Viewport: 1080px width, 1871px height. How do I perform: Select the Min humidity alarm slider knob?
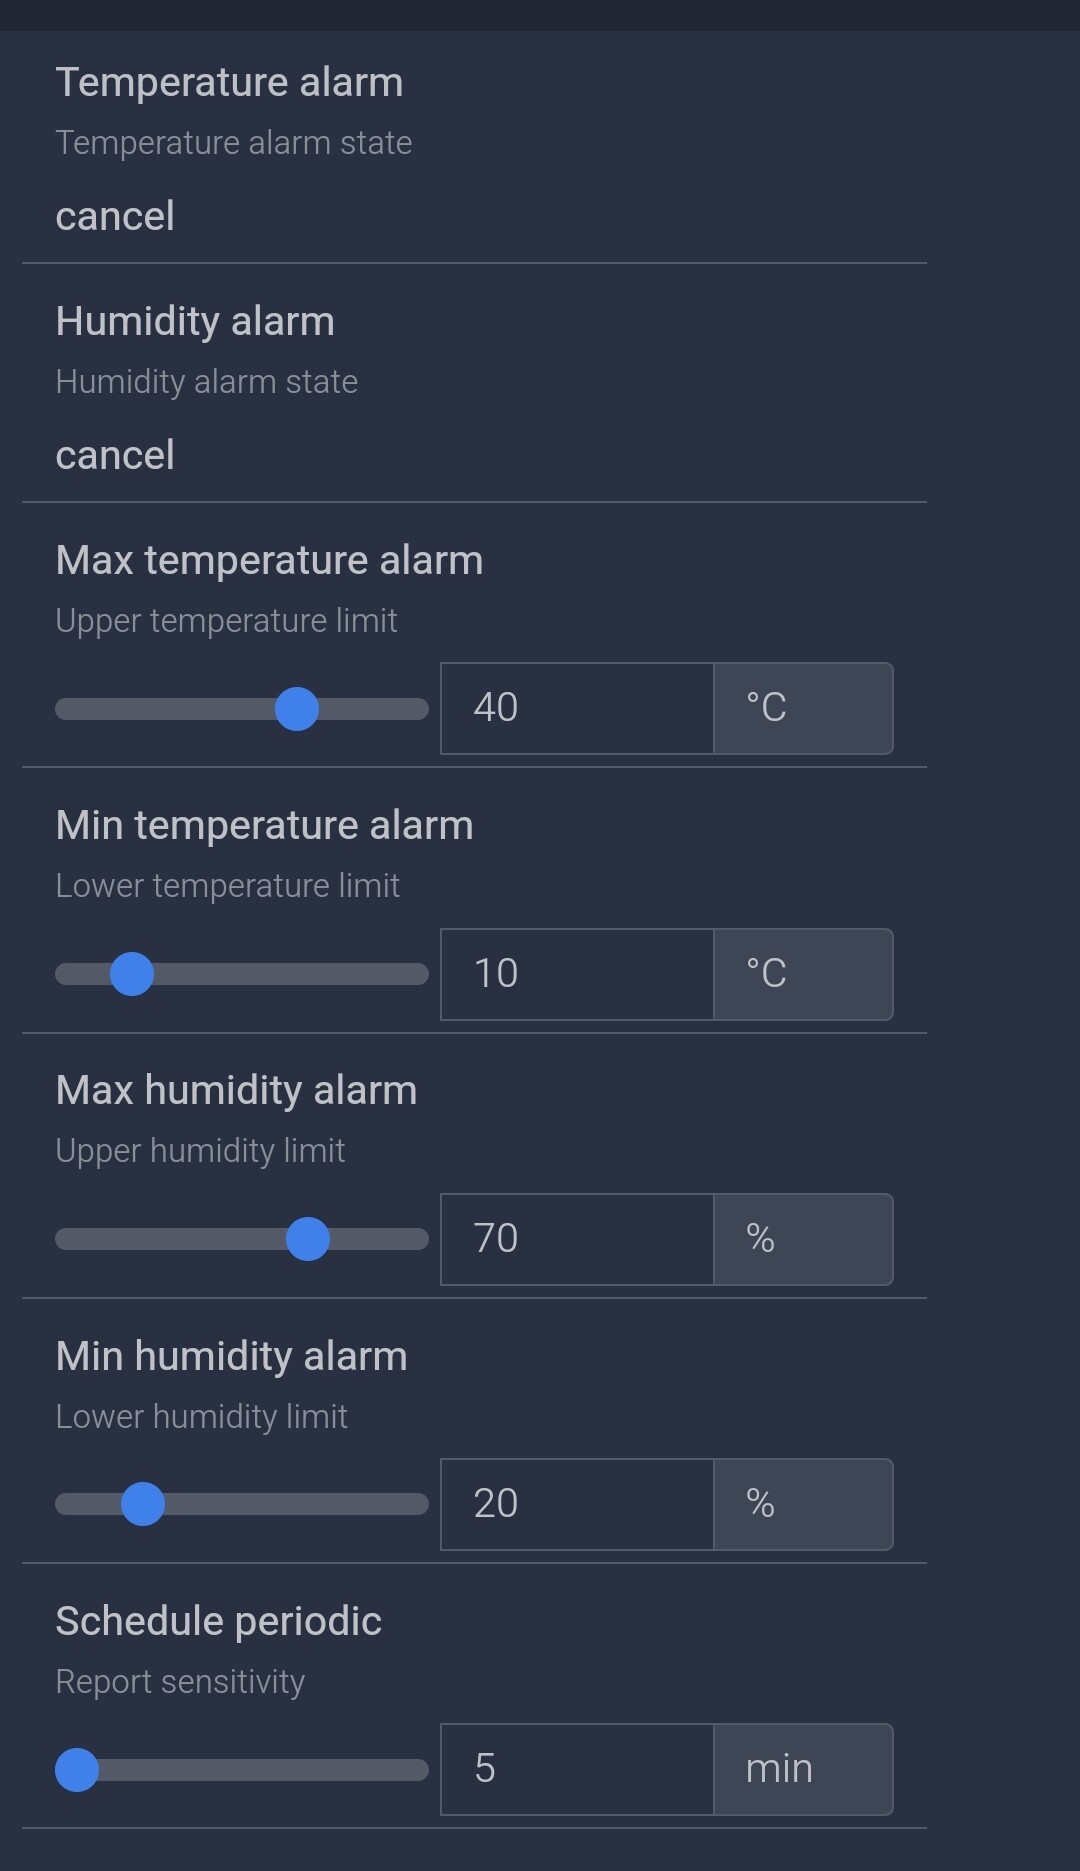pos(143,1504)
